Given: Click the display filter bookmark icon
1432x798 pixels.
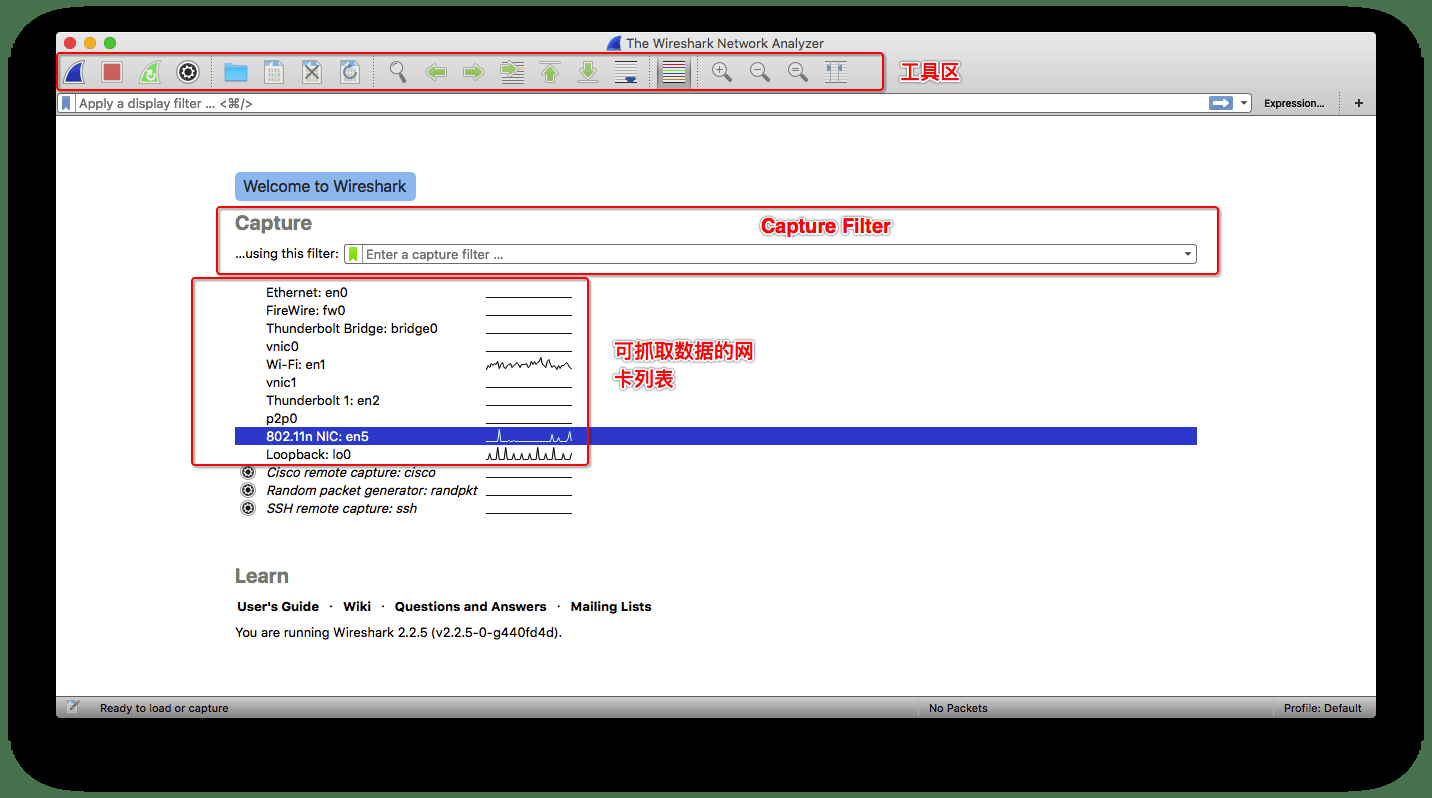Looking at the screenshot, I should 66,103.
